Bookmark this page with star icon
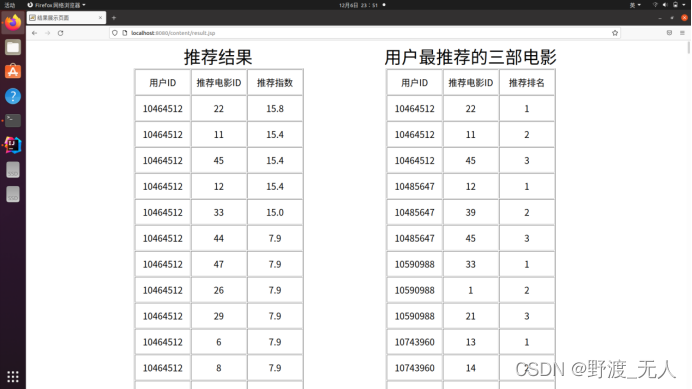This screenshot has width=692, height=389. (x=615, y=33)
